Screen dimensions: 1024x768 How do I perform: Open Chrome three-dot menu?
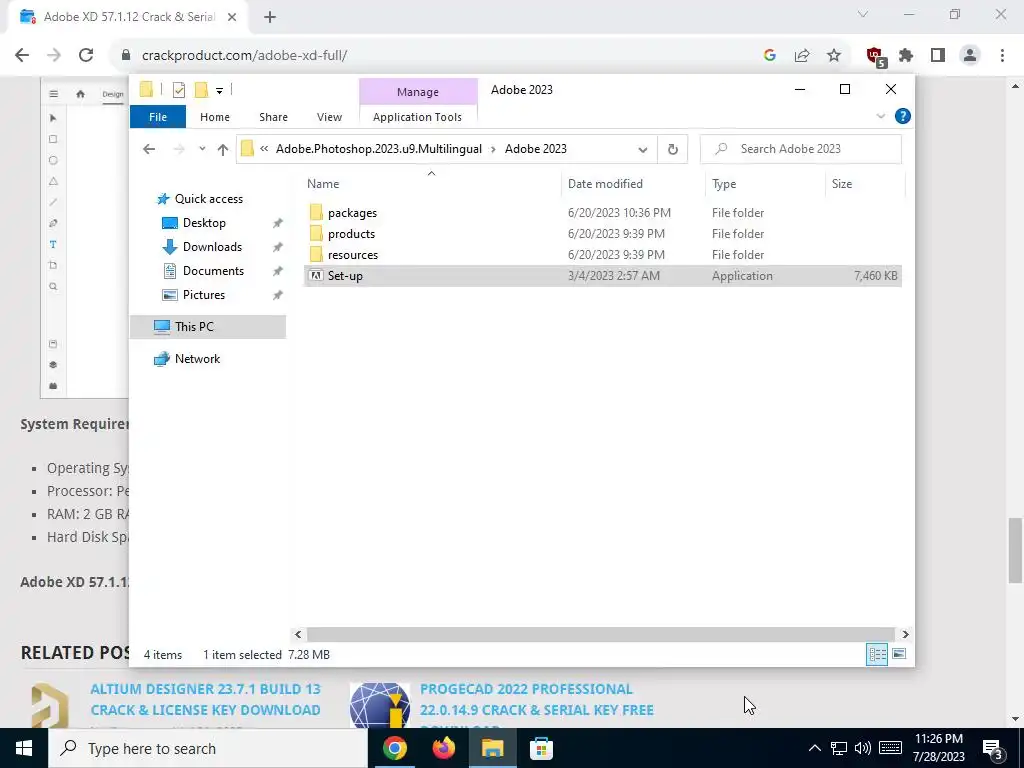(x=1002, y=56)
